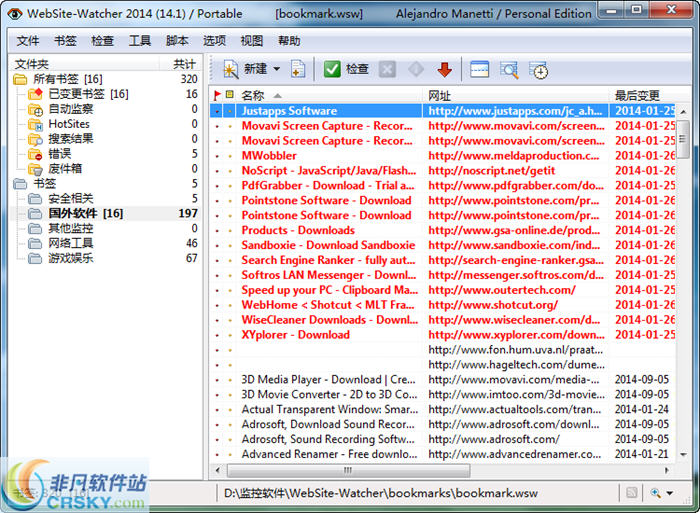
Task: Open the 检查 menu
Action: [102, 41]
